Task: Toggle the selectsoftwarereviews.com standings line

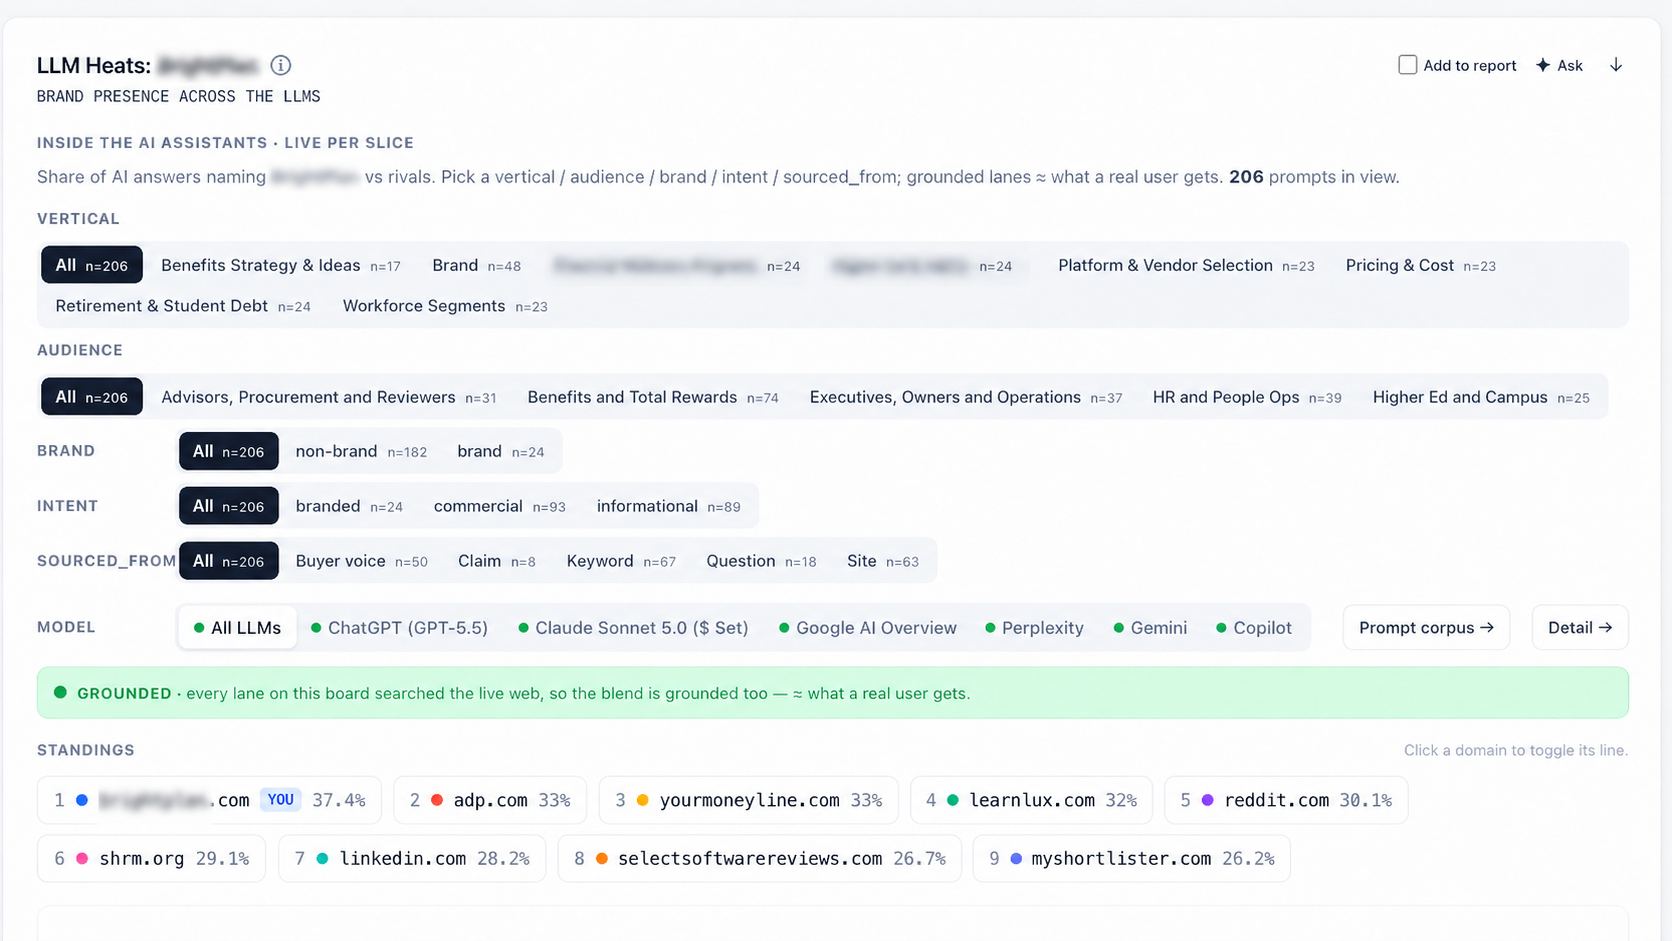Action: coord(759,858)
